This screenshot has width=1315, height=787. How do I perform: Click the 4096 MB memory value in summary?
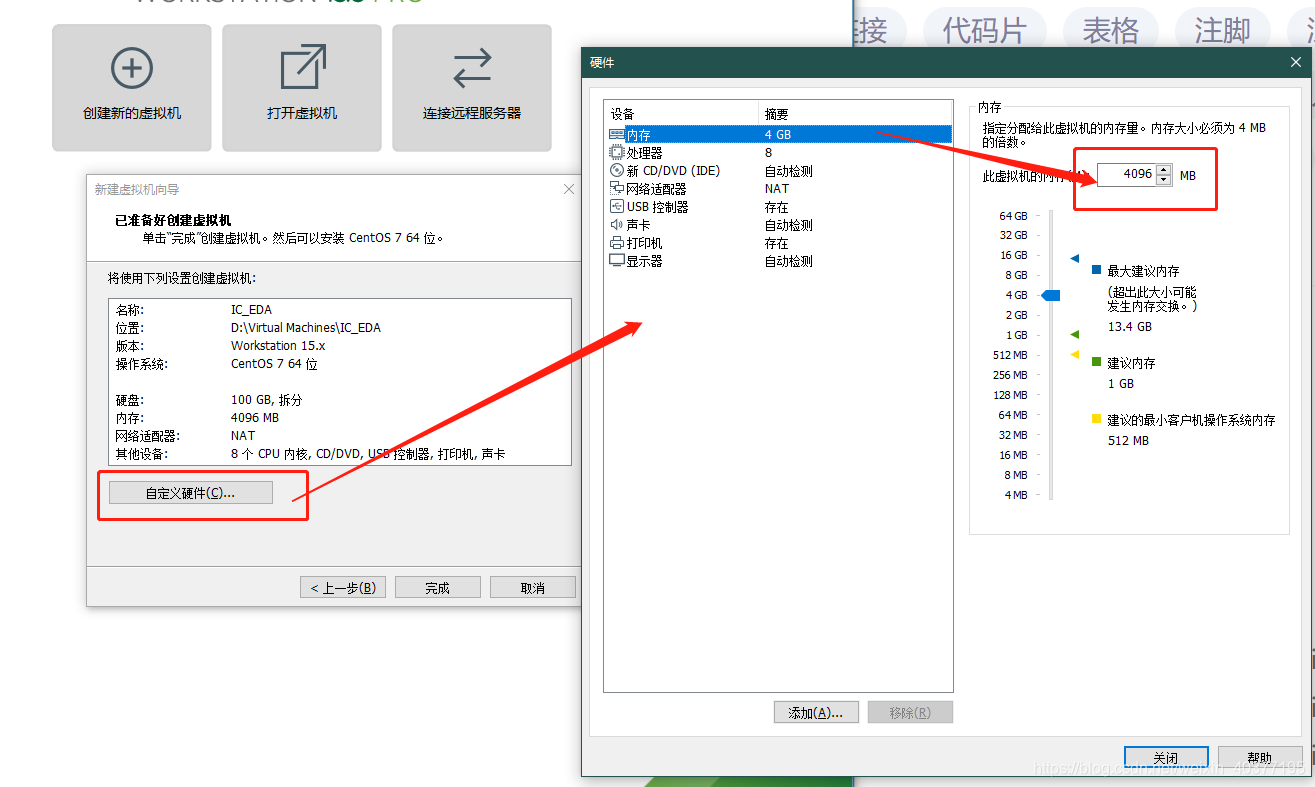click(x=255, y=418)
